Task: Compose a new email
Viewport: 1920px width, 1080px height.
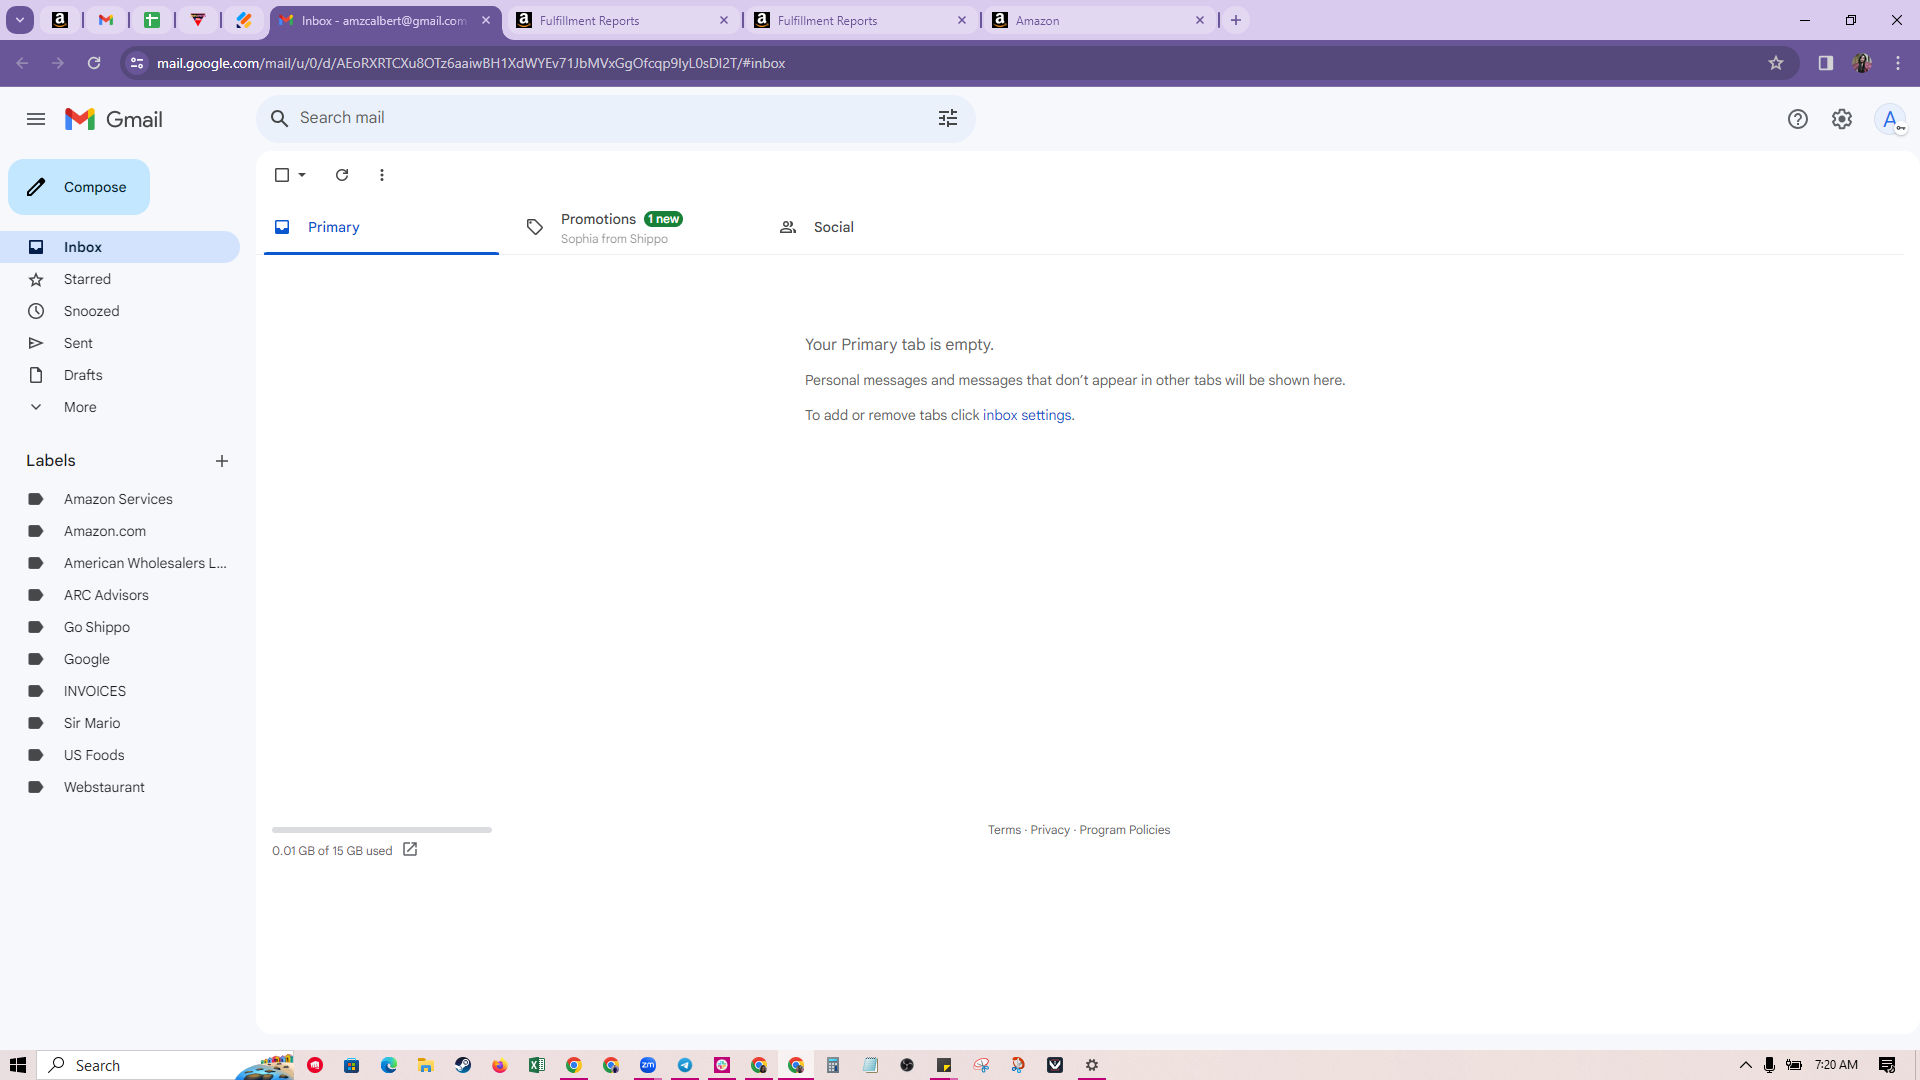Action: click(x=79, y=187)
